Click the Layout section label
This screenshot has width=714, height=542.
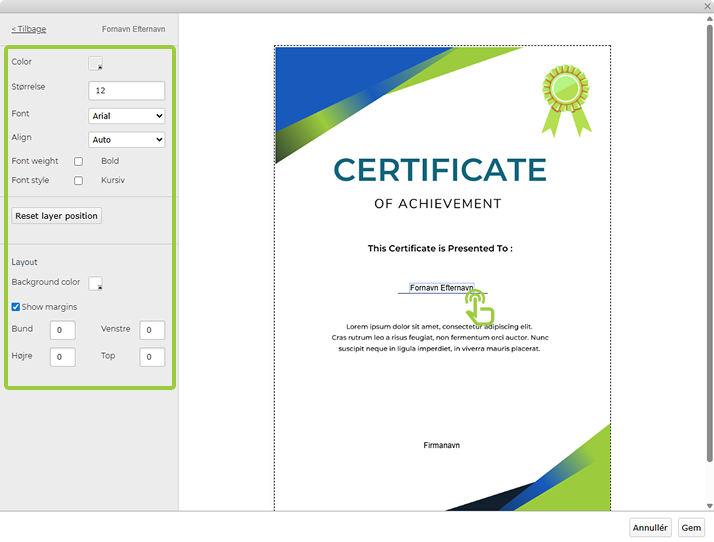pos(24,262)
